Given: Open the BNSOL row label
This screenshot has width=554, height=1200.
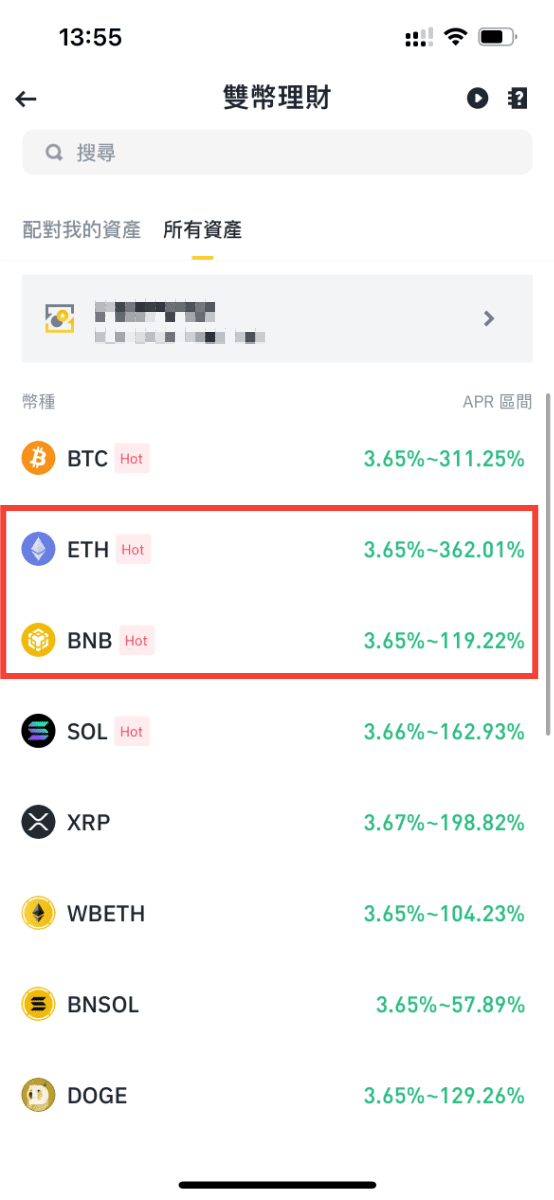Looking at the screenshot, I should (x=103, y=1004).
